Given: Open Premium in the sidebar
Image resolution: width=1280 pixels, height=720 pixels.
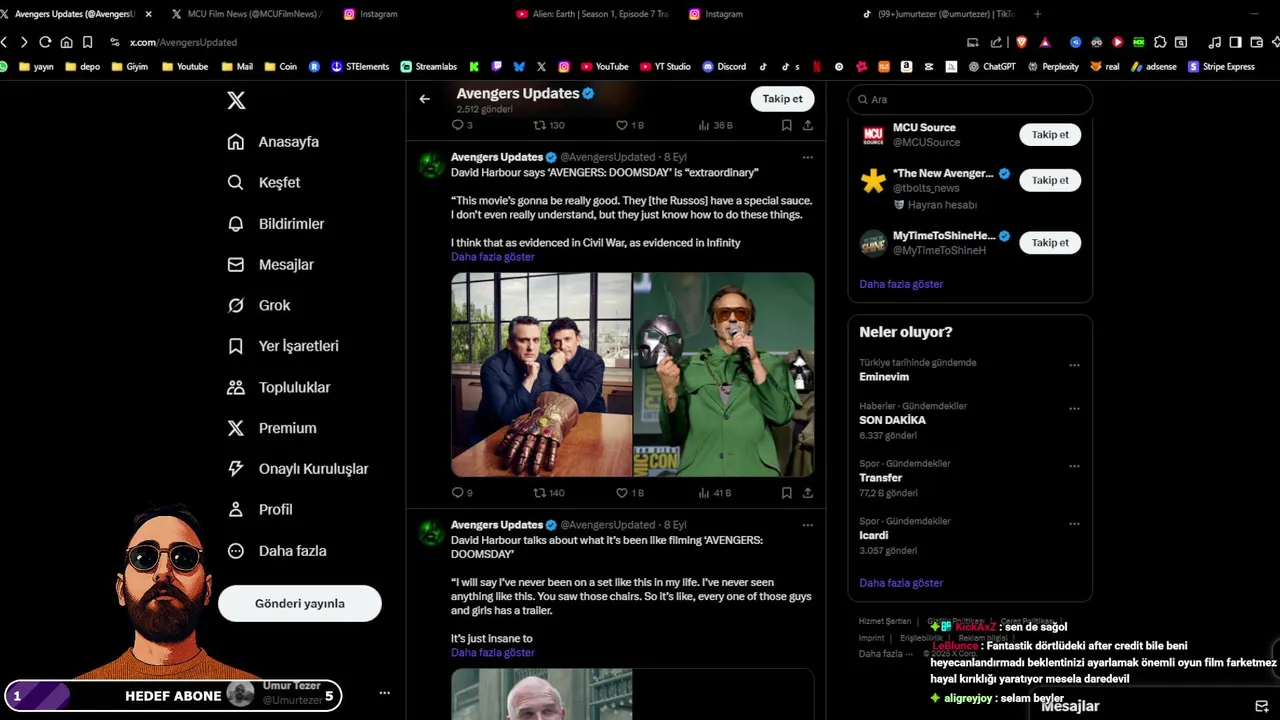Looking at the screenshot, I should click(x=272, y=428).
